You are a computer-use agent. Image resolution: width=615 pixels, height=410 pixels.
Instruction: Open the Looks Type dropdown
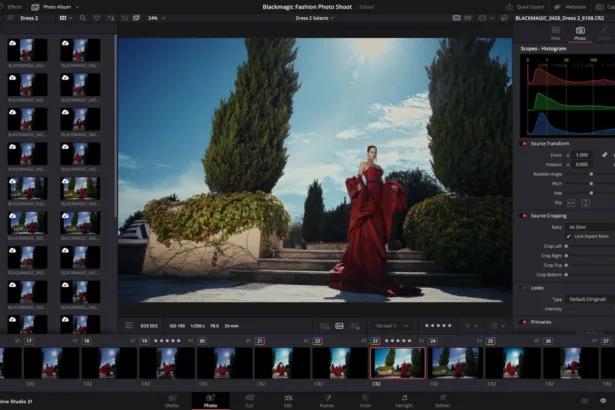click(x=590, y=299)
